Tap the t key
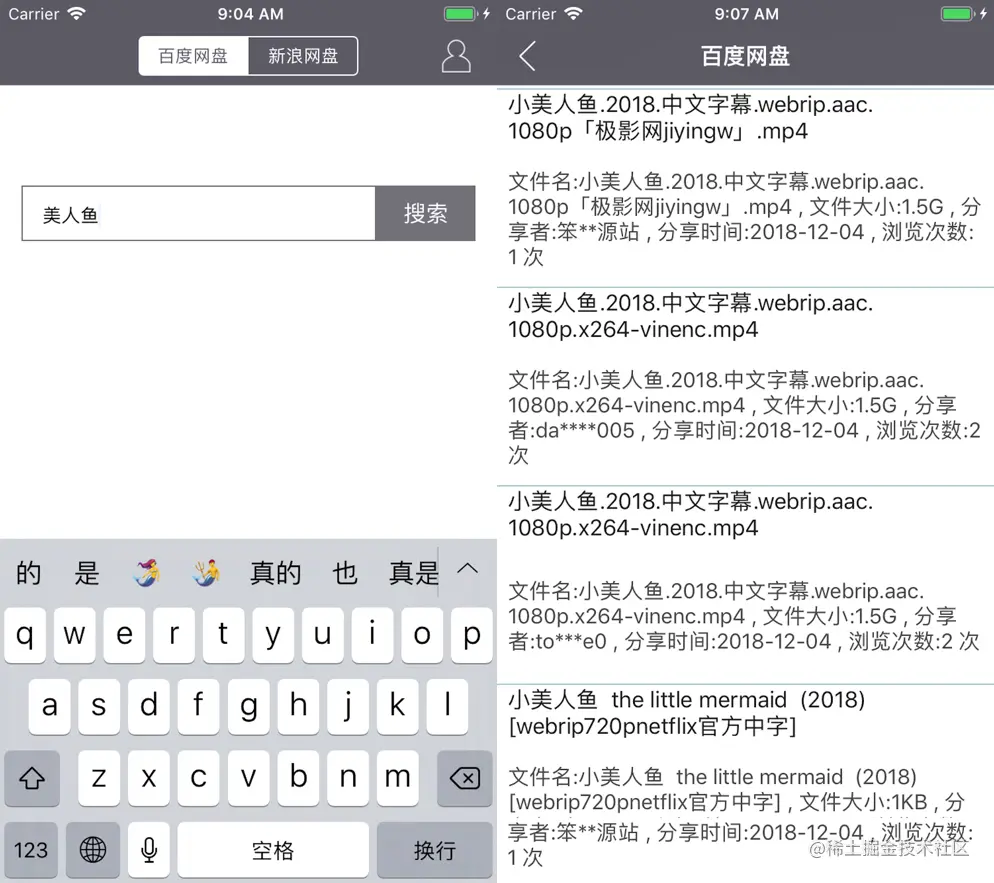 [223, 635]
